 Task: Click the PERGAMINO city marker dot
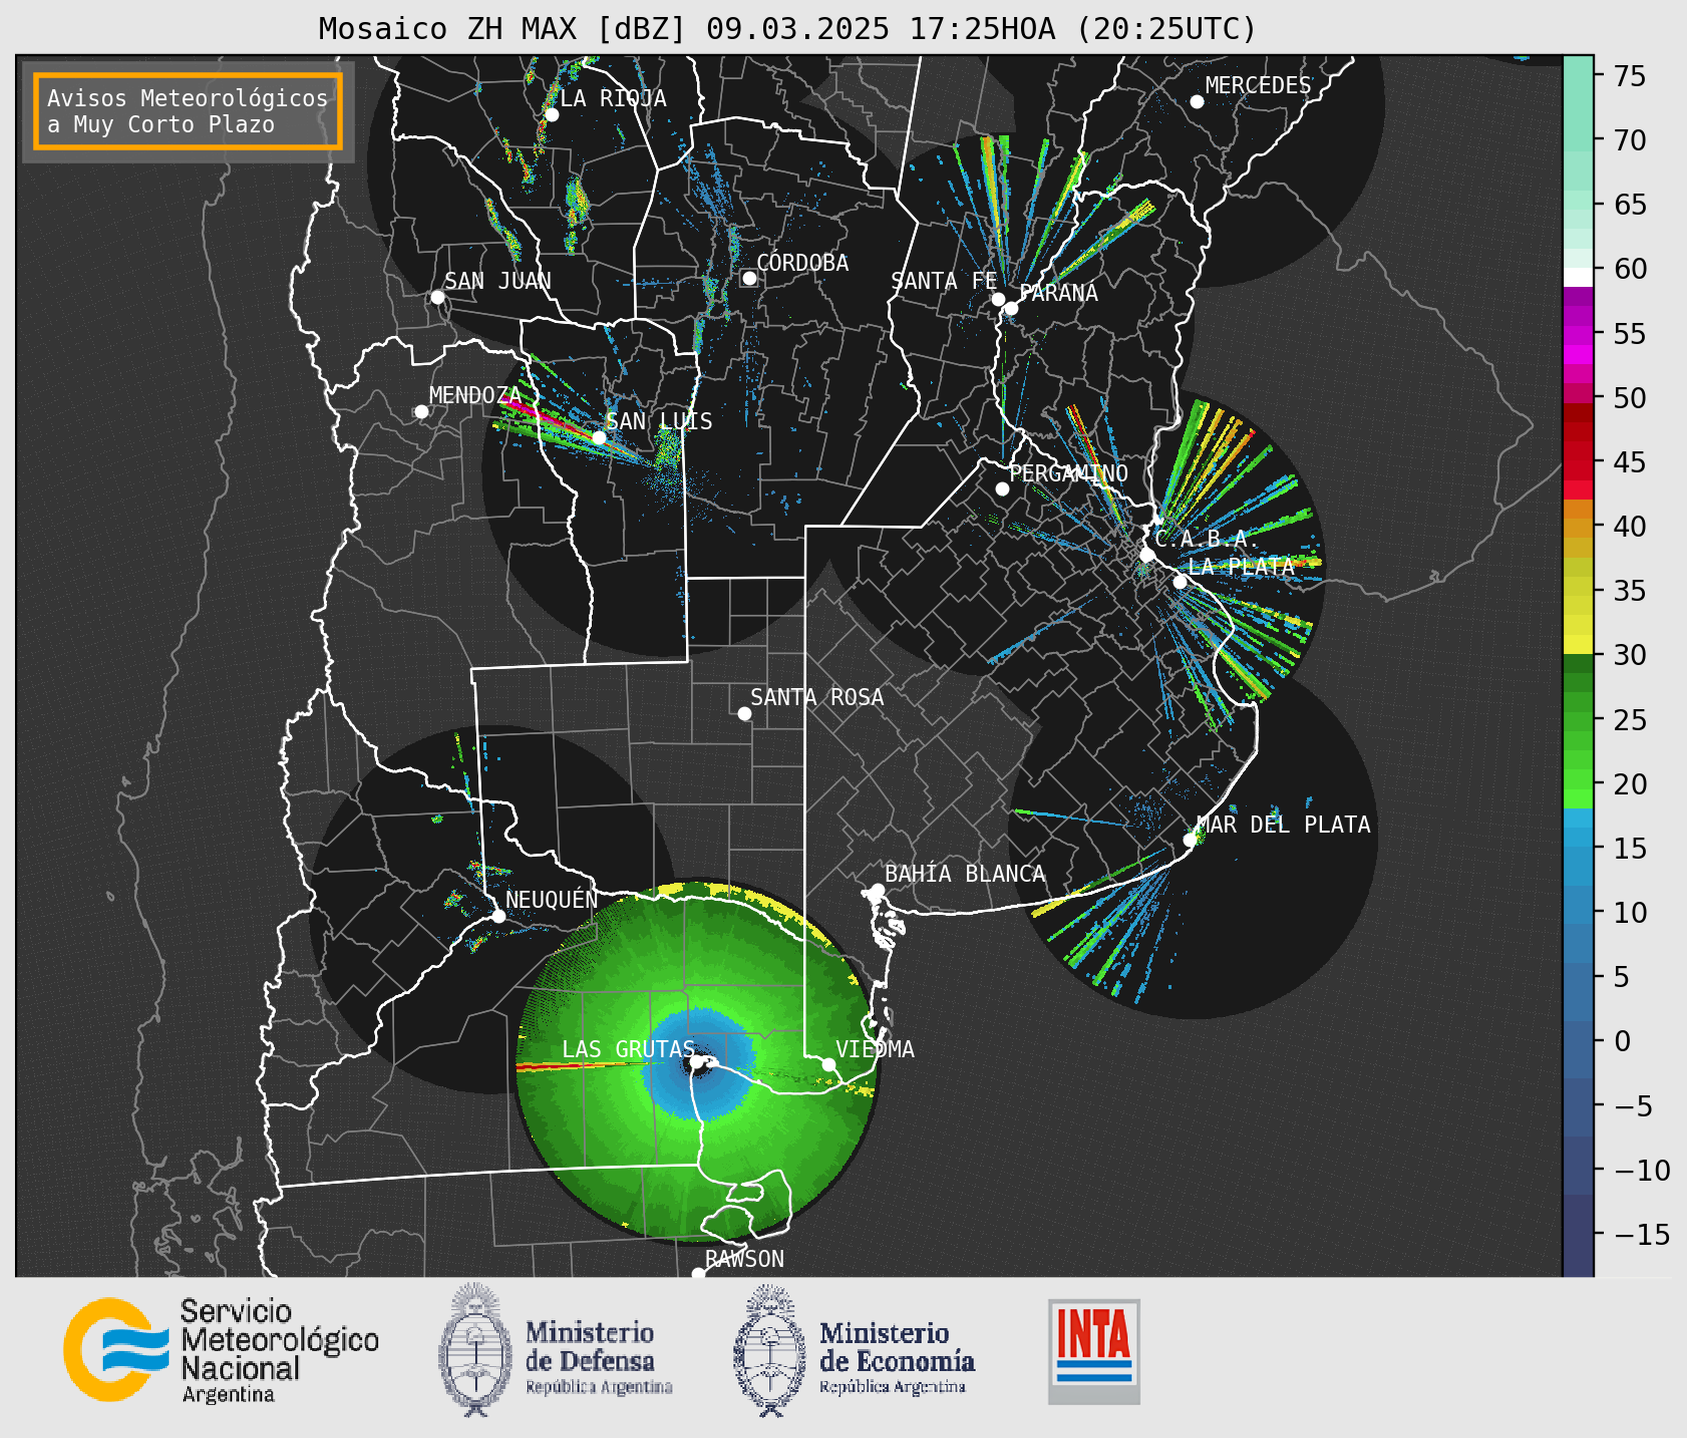pos(1002,489)
